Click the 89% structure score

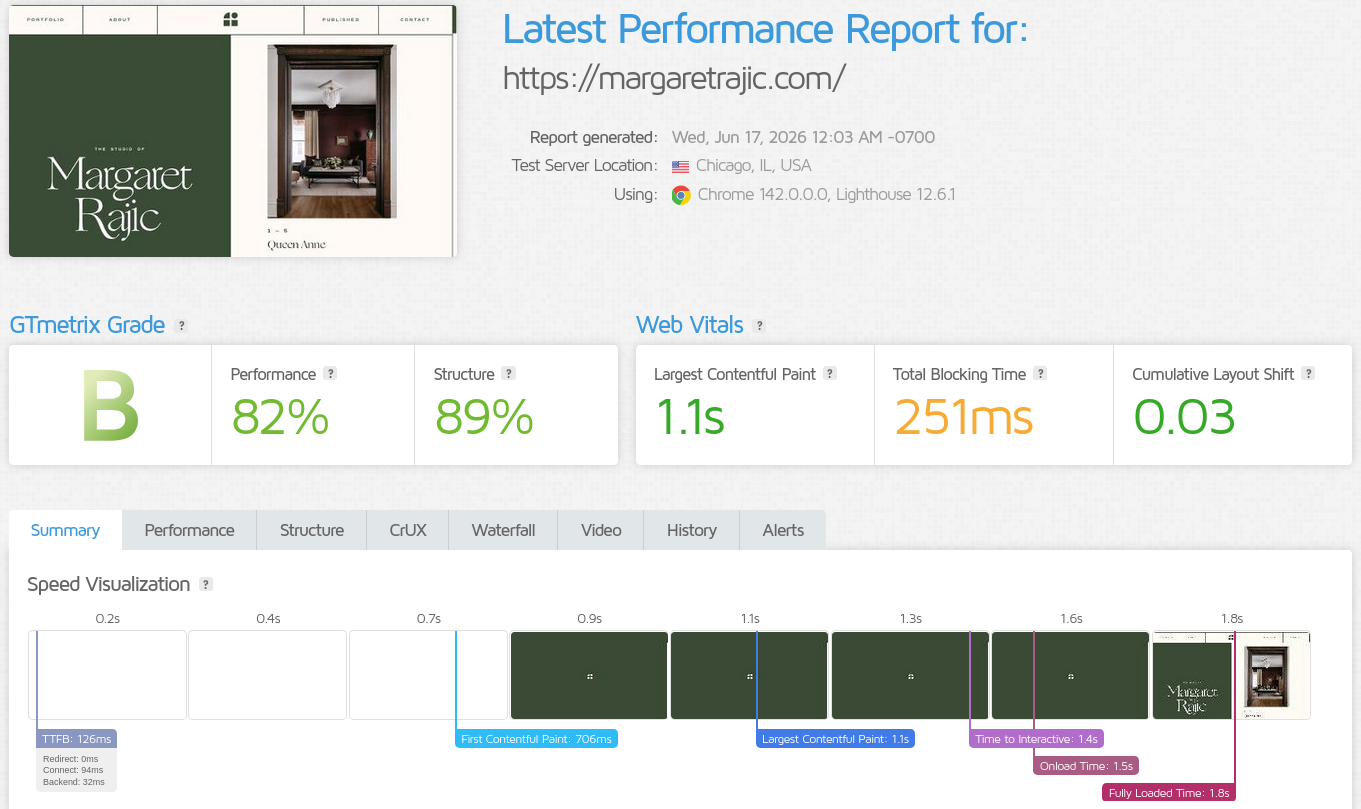pos(484,417)
